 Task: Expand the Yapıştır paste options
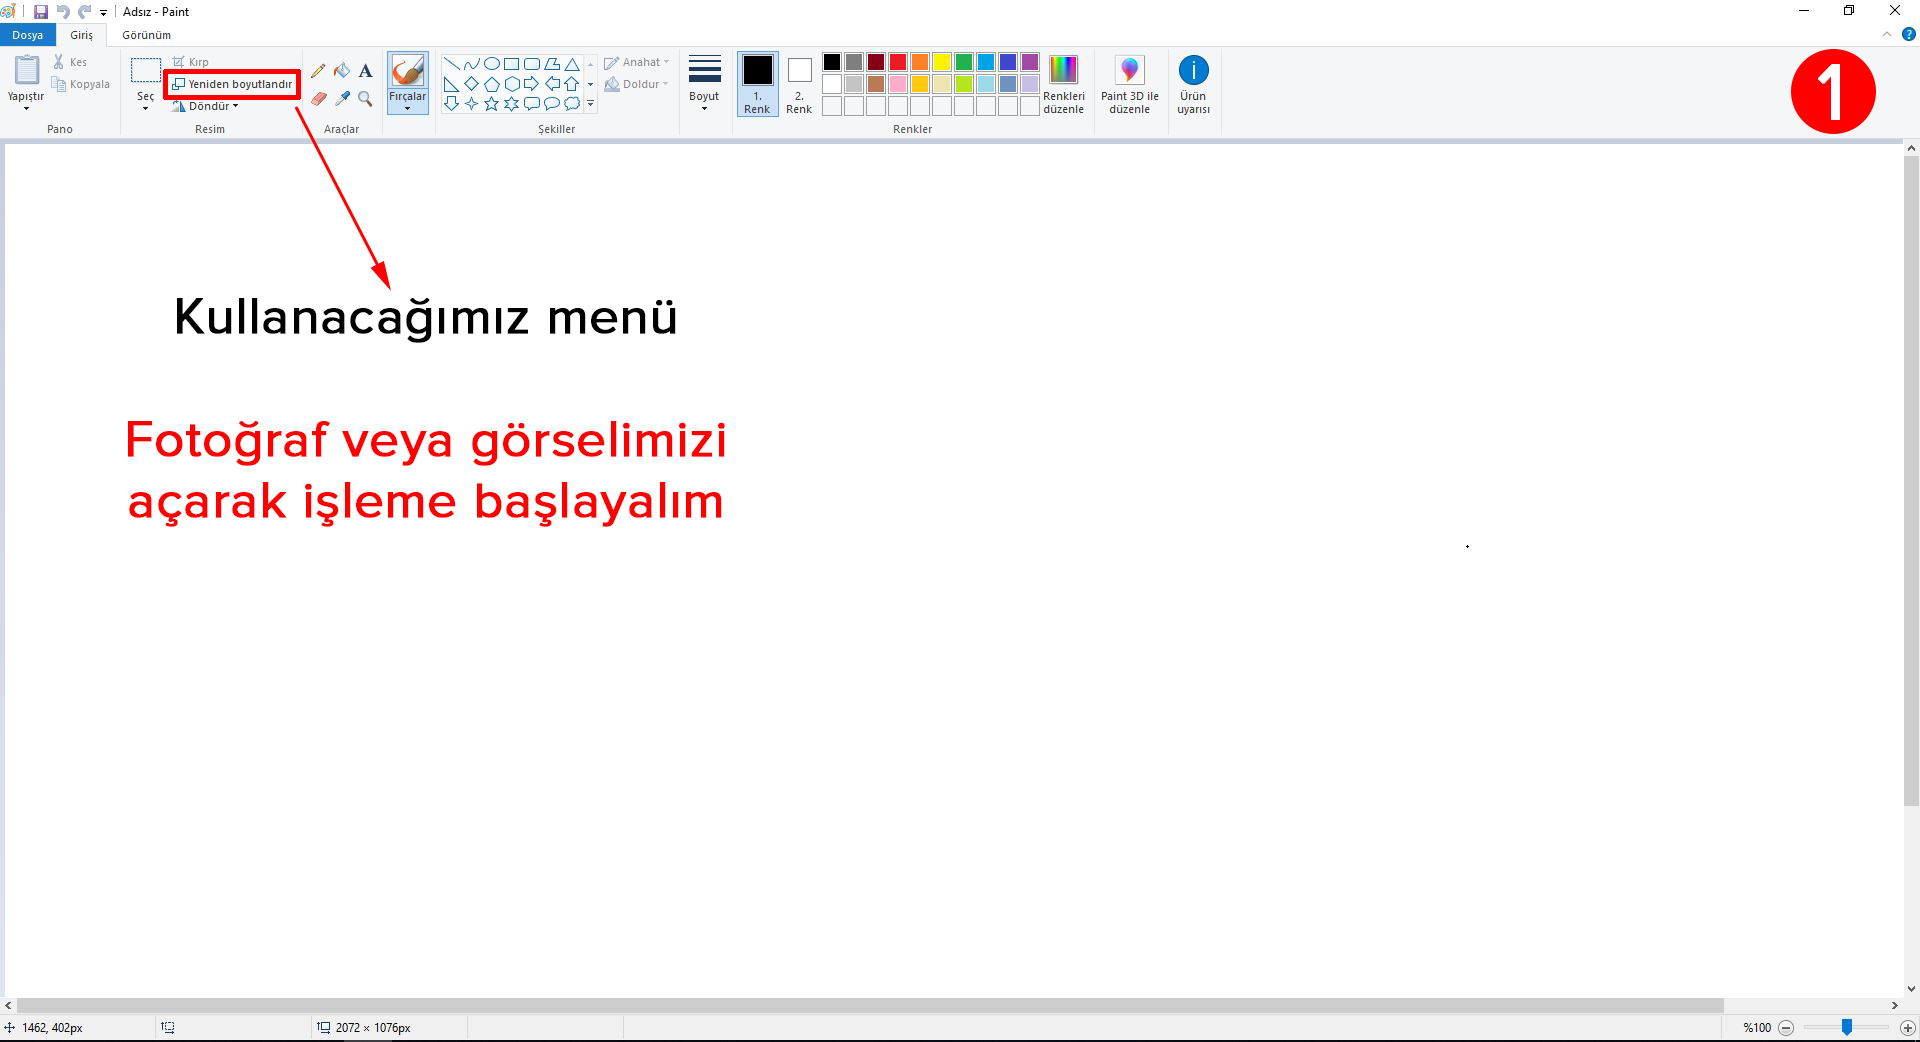tap(26, 102)
